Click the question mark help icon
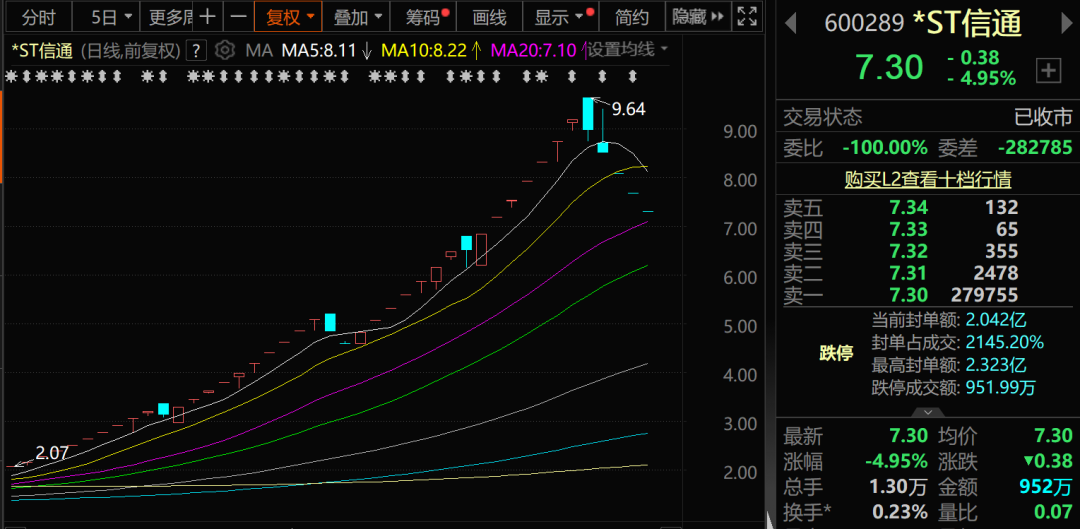The width and height of the screenshot is (1080, 529). (x=197, y=50)
